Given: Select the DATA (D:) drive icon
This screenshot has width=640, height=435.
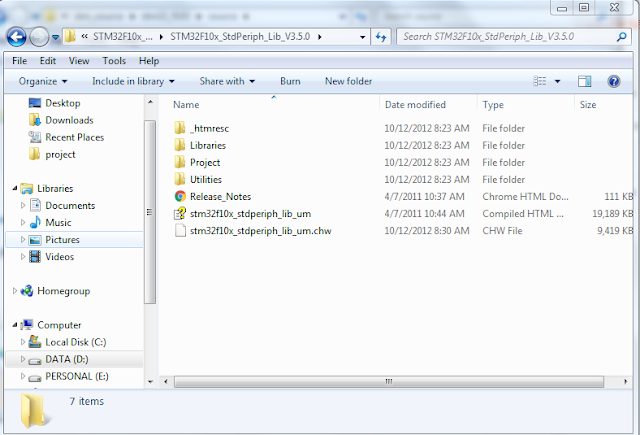Looking at the screenshot, I should click(35, 360).
